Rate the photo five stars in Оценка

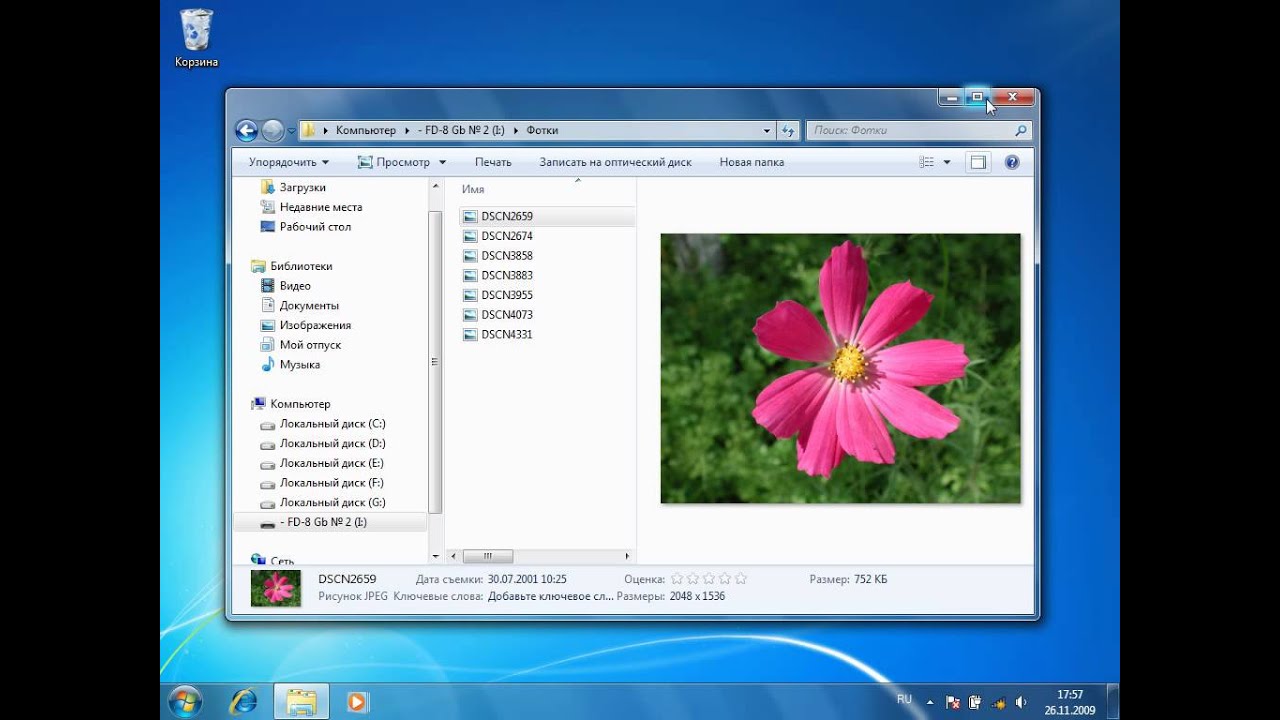(741, 579)
